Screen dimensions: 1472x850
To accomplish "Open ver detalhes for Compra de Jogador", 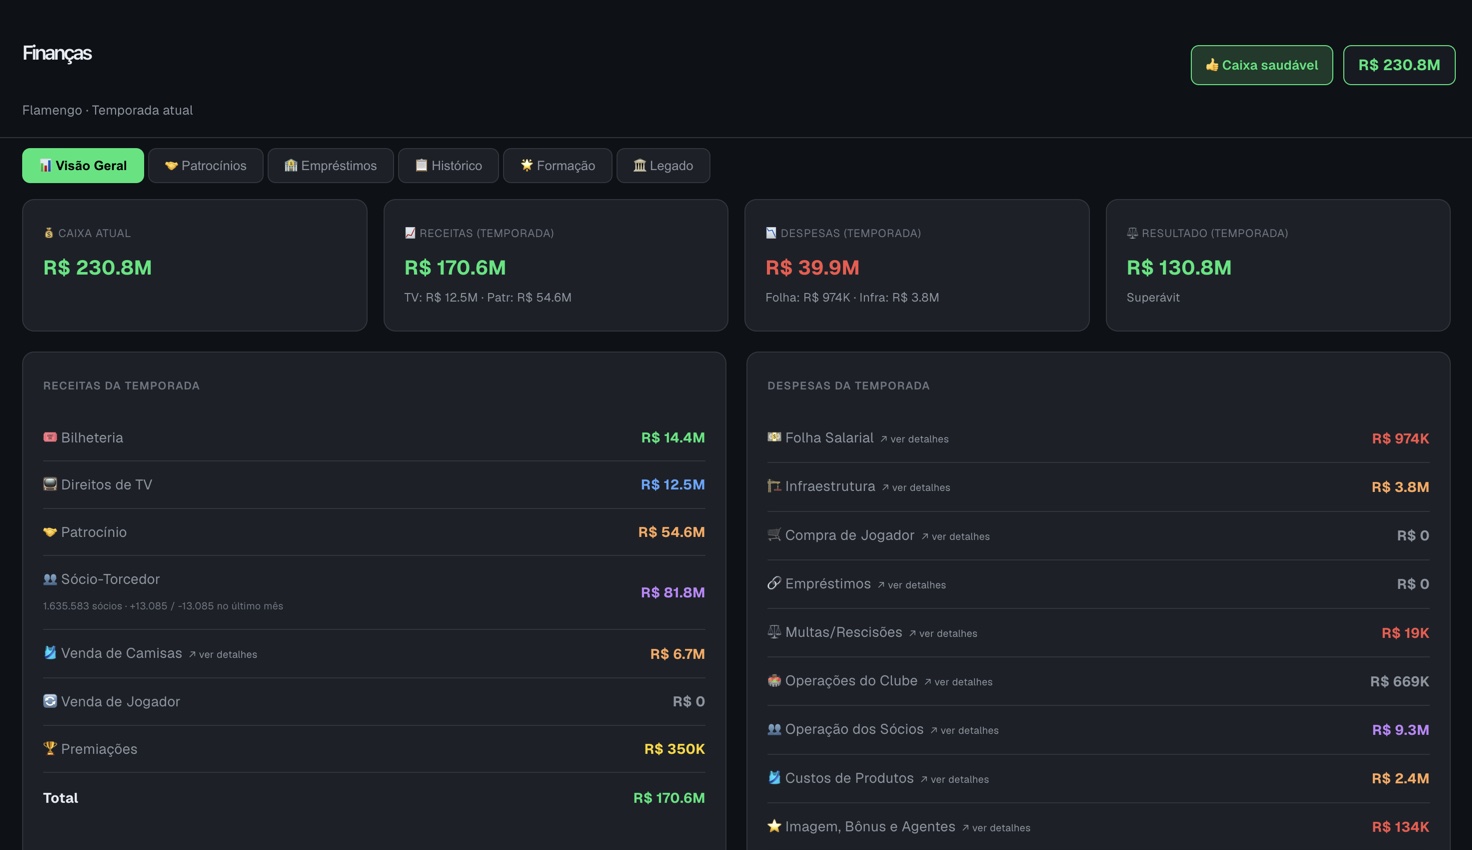I will pos(956,537).
